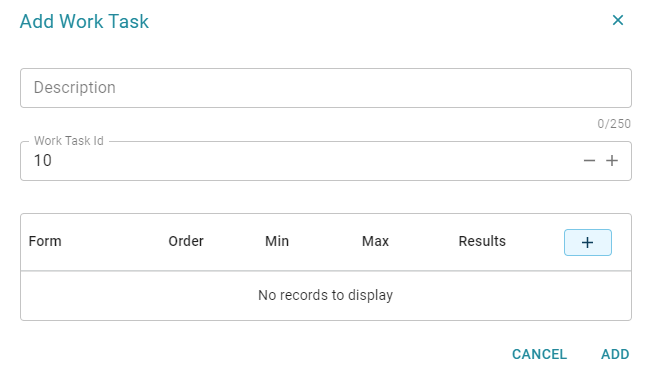Close the Add Work Task dialog
651x372 pixels.
618,20
